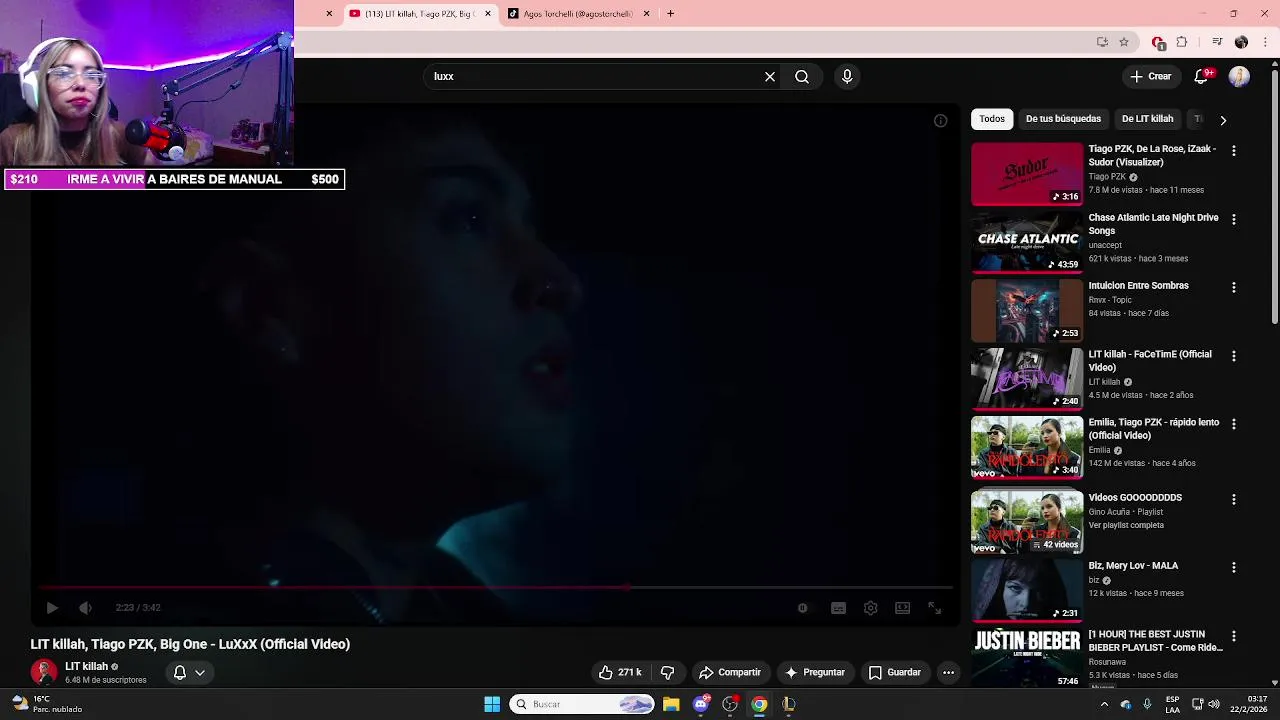This screenshot has height=720, width=1280.
Task: Start voice search with the microphone
Action: coord(847,76)
